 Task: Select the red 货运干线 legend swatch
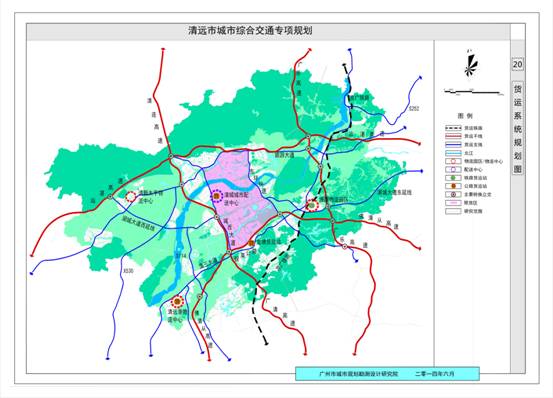(453, 136)
